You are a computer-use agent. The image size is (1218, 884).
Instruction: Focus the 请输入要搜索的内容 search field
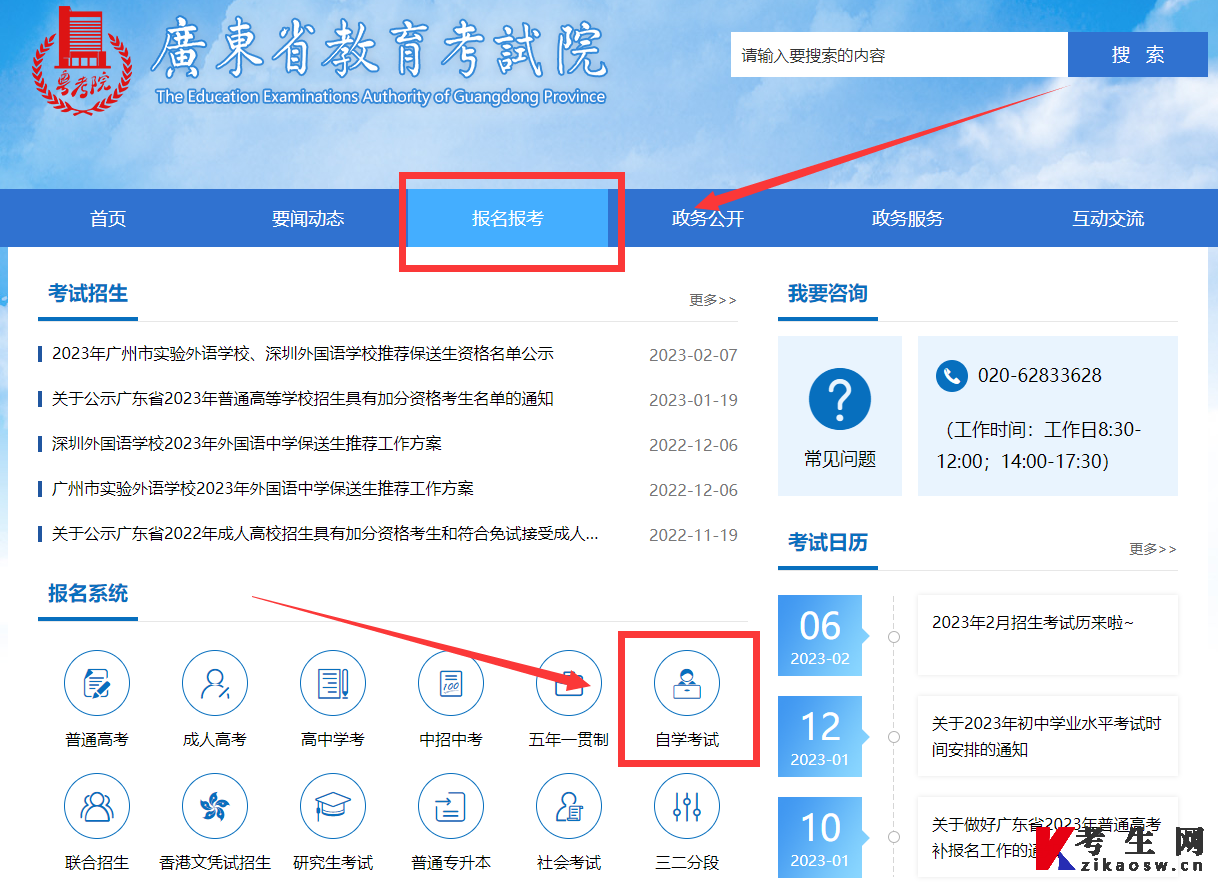tap(899, 55)
